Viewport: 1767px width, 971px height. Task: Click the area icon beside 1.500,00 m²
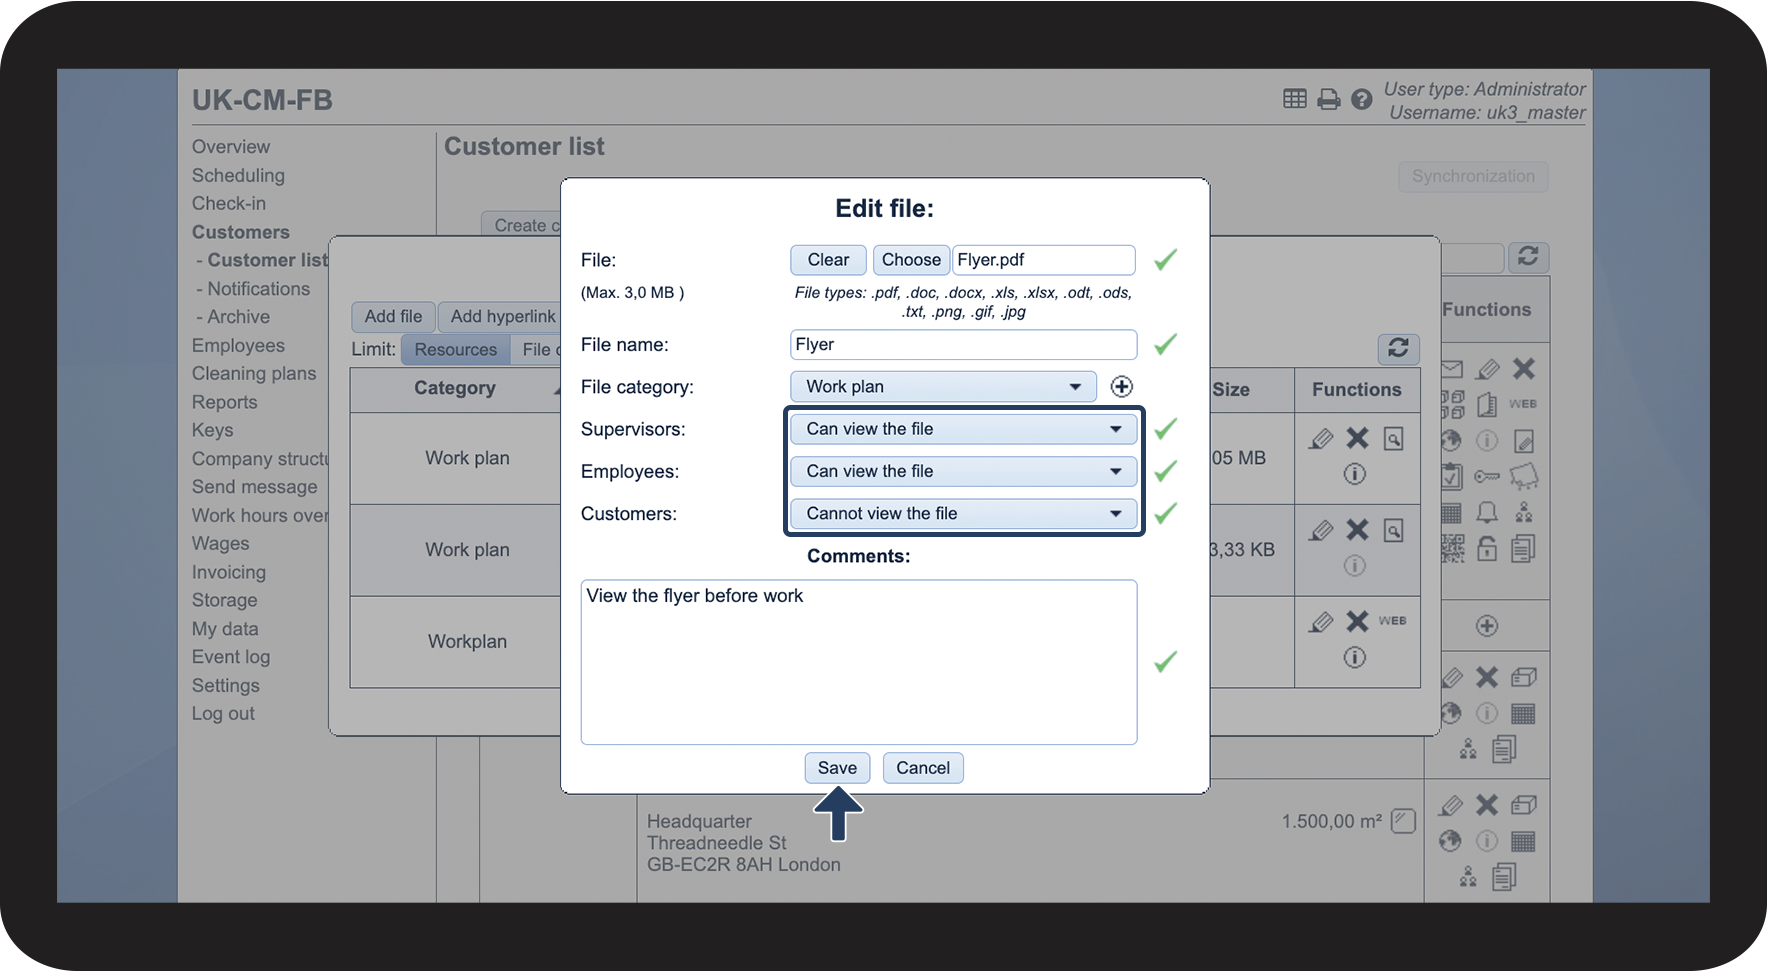click(x=1403, y=821)
